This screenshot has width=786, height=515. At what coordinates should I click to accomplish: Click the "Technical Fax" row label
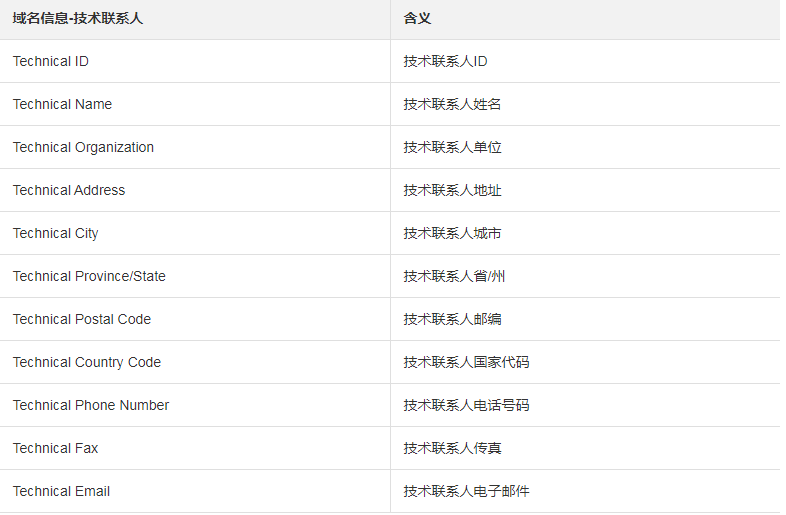pos(56,449)
